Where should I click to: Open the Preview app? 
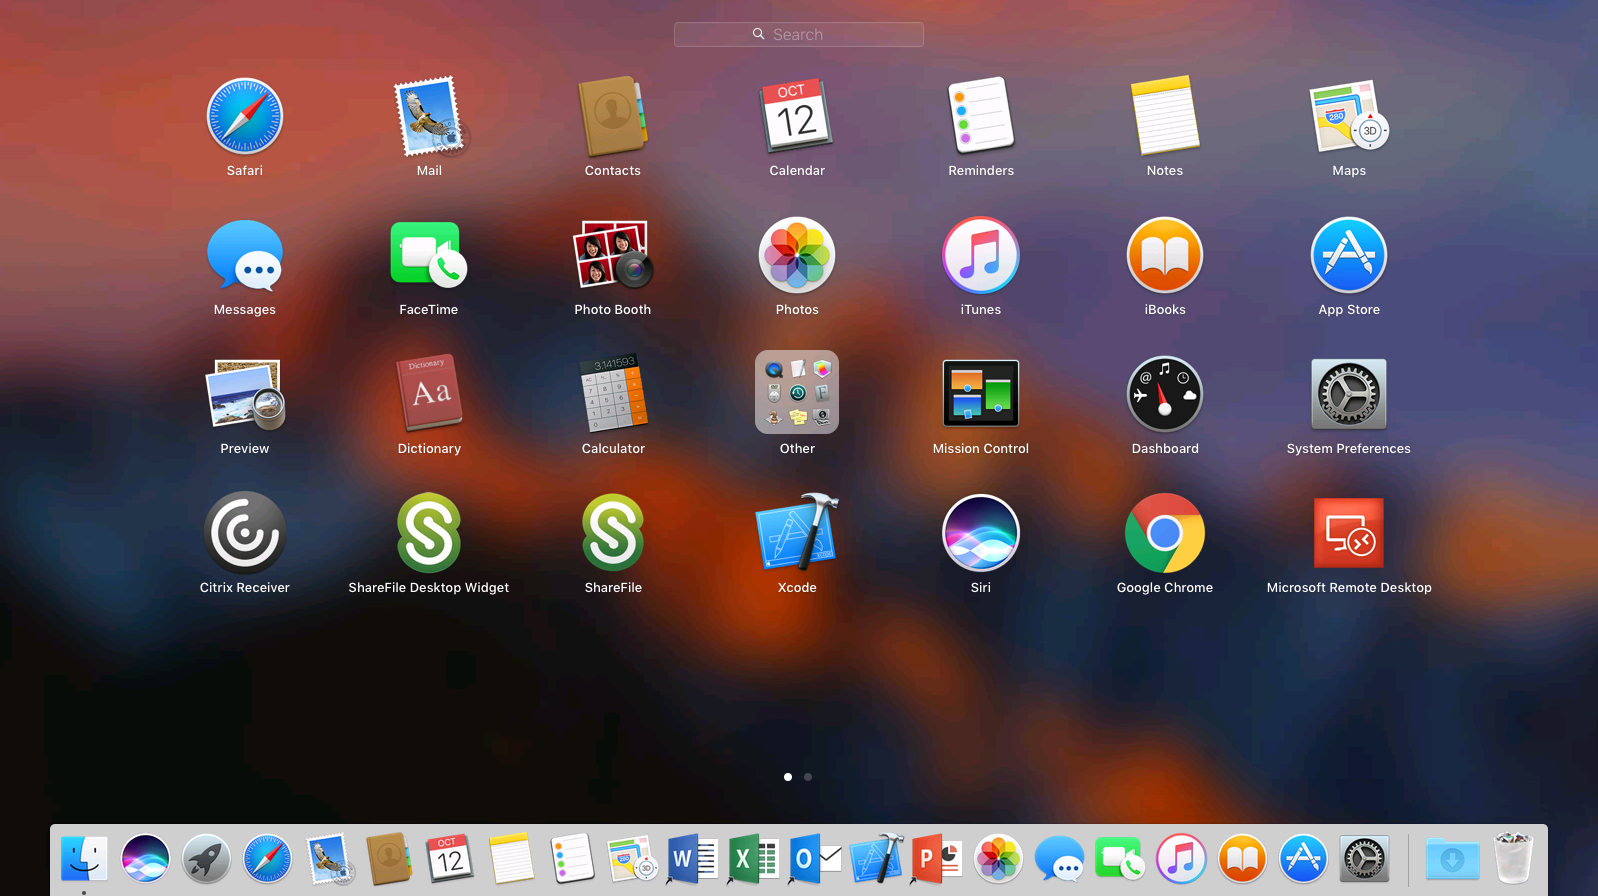click(x=245, y=394)
